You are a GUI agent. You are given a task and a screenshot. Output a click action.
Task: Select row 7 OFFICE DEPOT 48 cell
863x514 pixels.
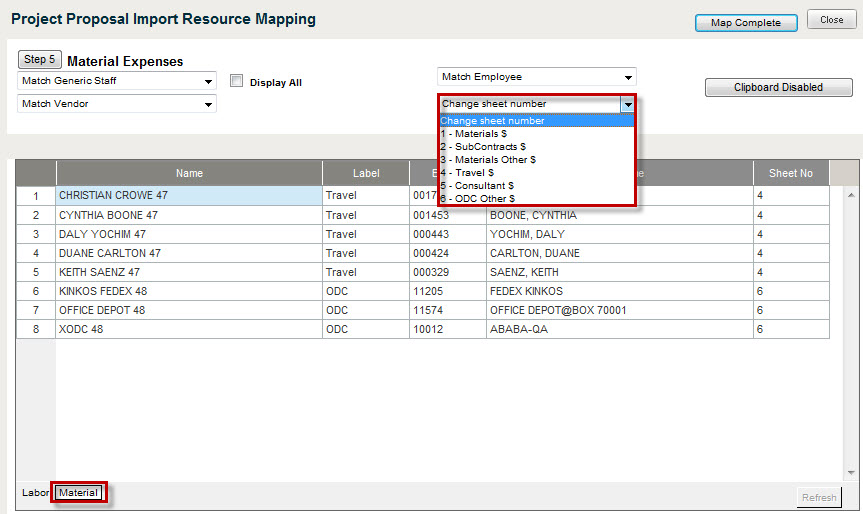pyautogui.click(x=188, y=310)
